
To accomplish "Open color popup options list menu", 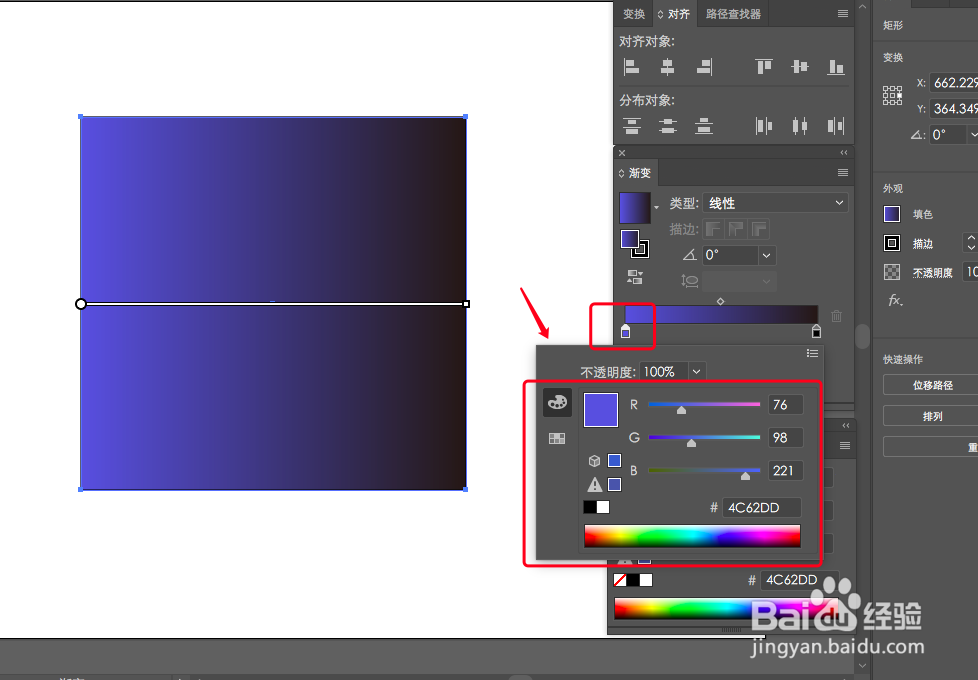I will tap(812, 353).
